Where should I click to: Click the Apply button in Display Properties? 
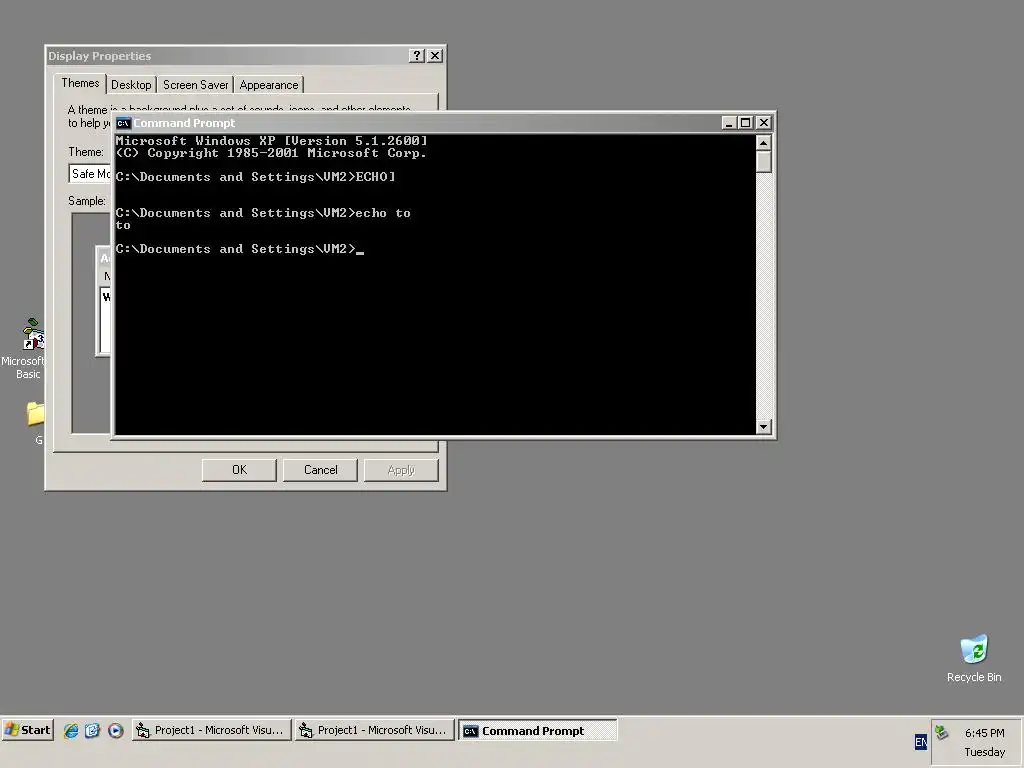pyautogui.click(x=401, y=470)
